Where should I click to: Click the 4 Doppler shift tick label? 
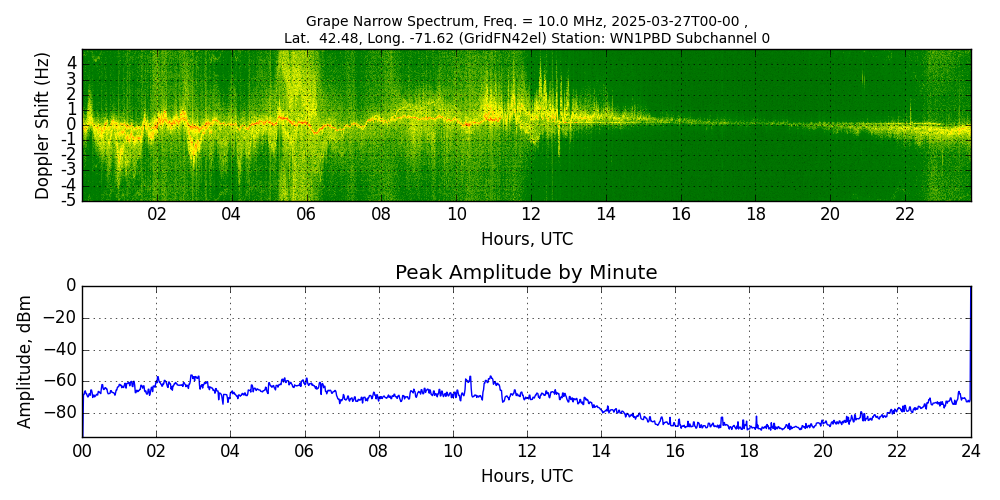(72, 62)
